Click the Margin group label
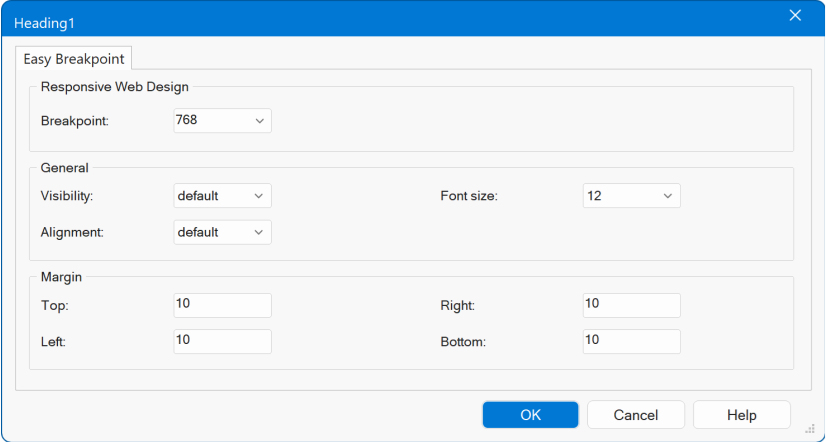This screenshot has width=826, height=444. point(62,277)
